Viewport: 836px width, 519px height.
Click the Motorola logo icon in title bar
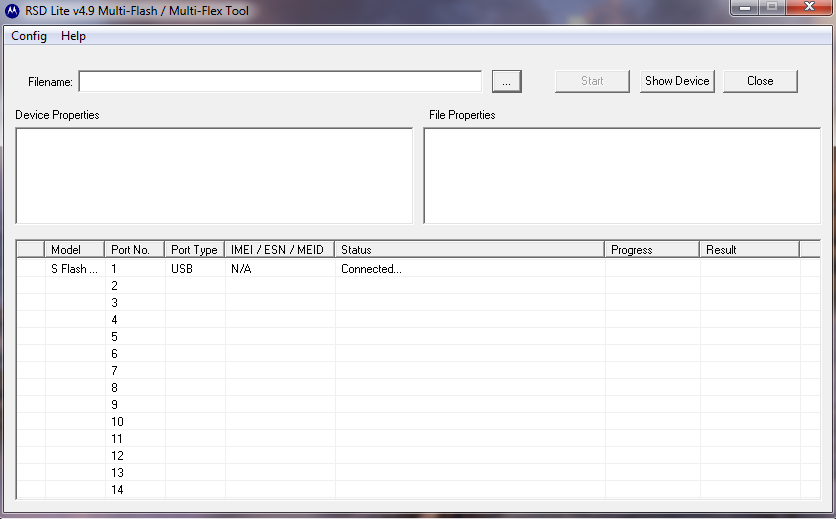pyautogui.click(x=13, y=11)
